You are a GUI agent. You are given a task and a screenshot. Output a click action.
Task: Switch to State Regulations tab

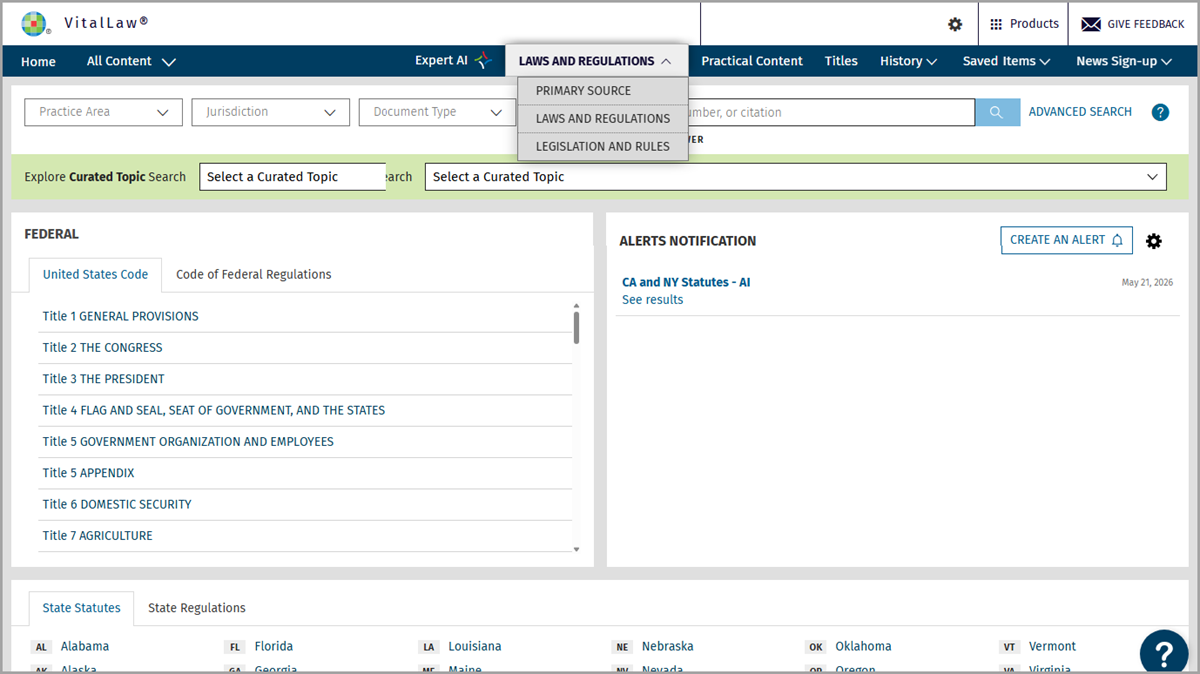click(197, 607)
